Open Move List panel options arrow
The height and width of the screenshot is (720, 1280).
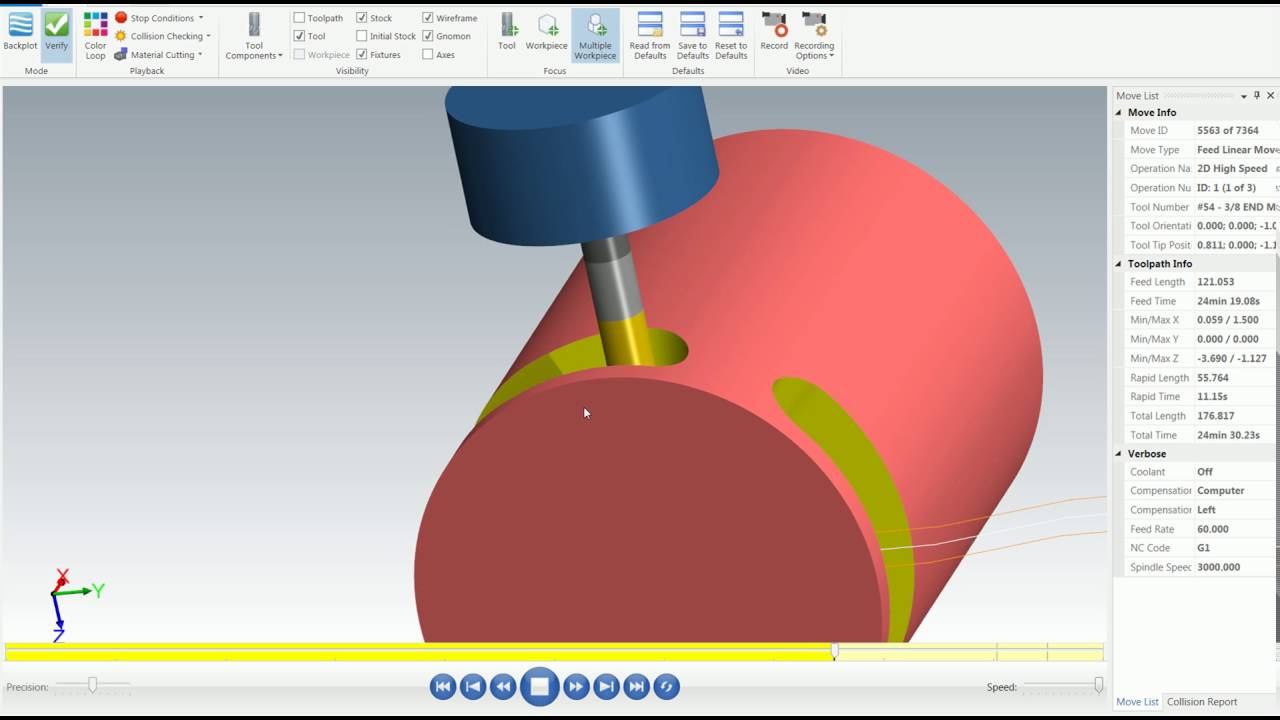tap(1244, 96)
